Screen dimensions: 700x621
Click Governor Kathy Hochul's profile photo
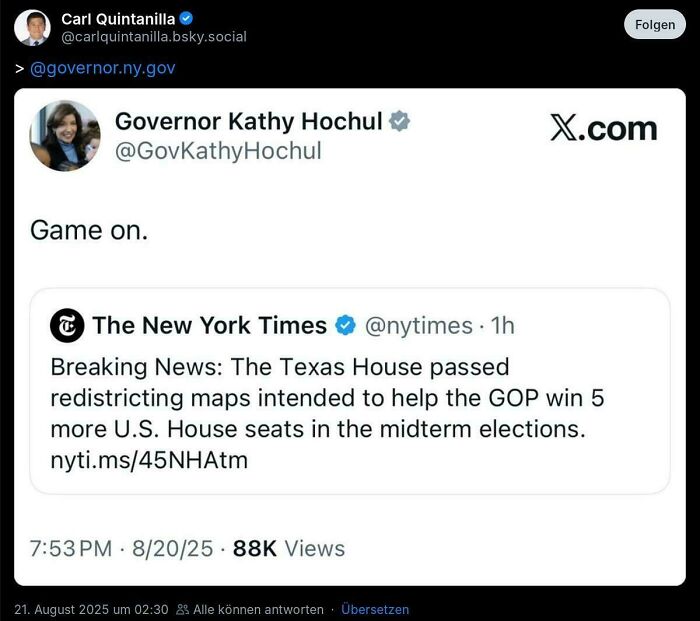[65, 136]
